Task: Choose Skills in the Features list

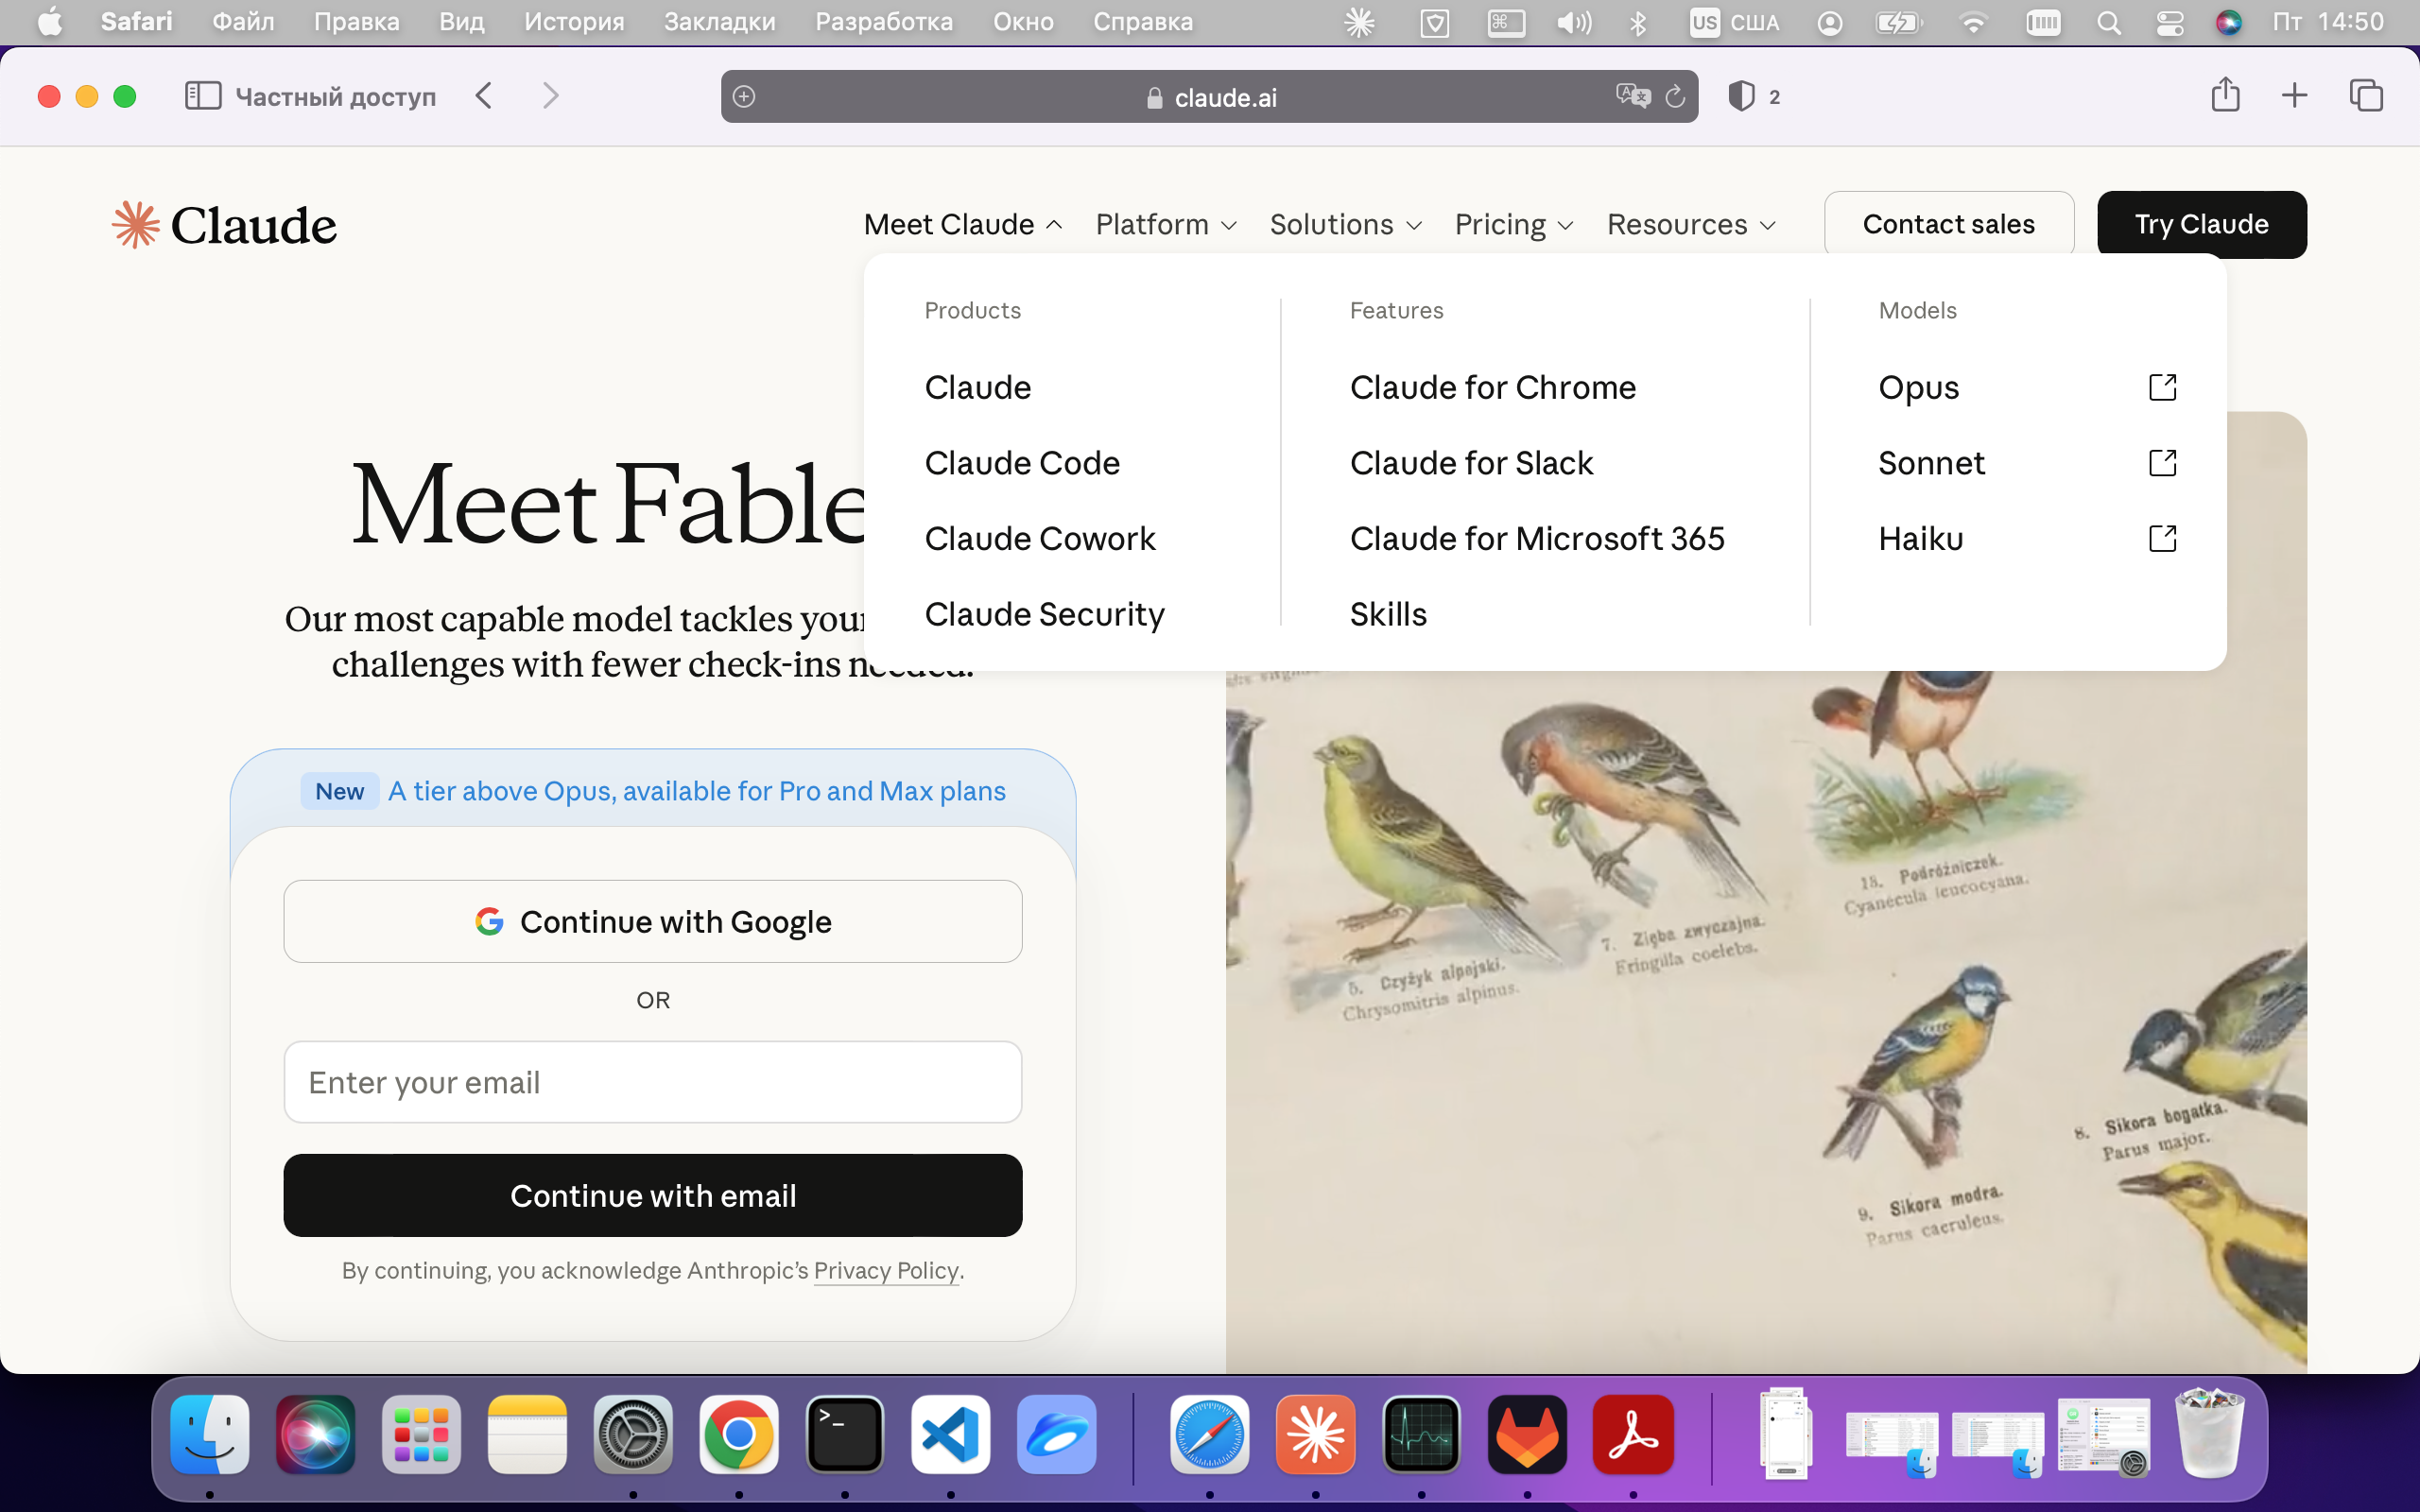Action: click(1388, 614)
